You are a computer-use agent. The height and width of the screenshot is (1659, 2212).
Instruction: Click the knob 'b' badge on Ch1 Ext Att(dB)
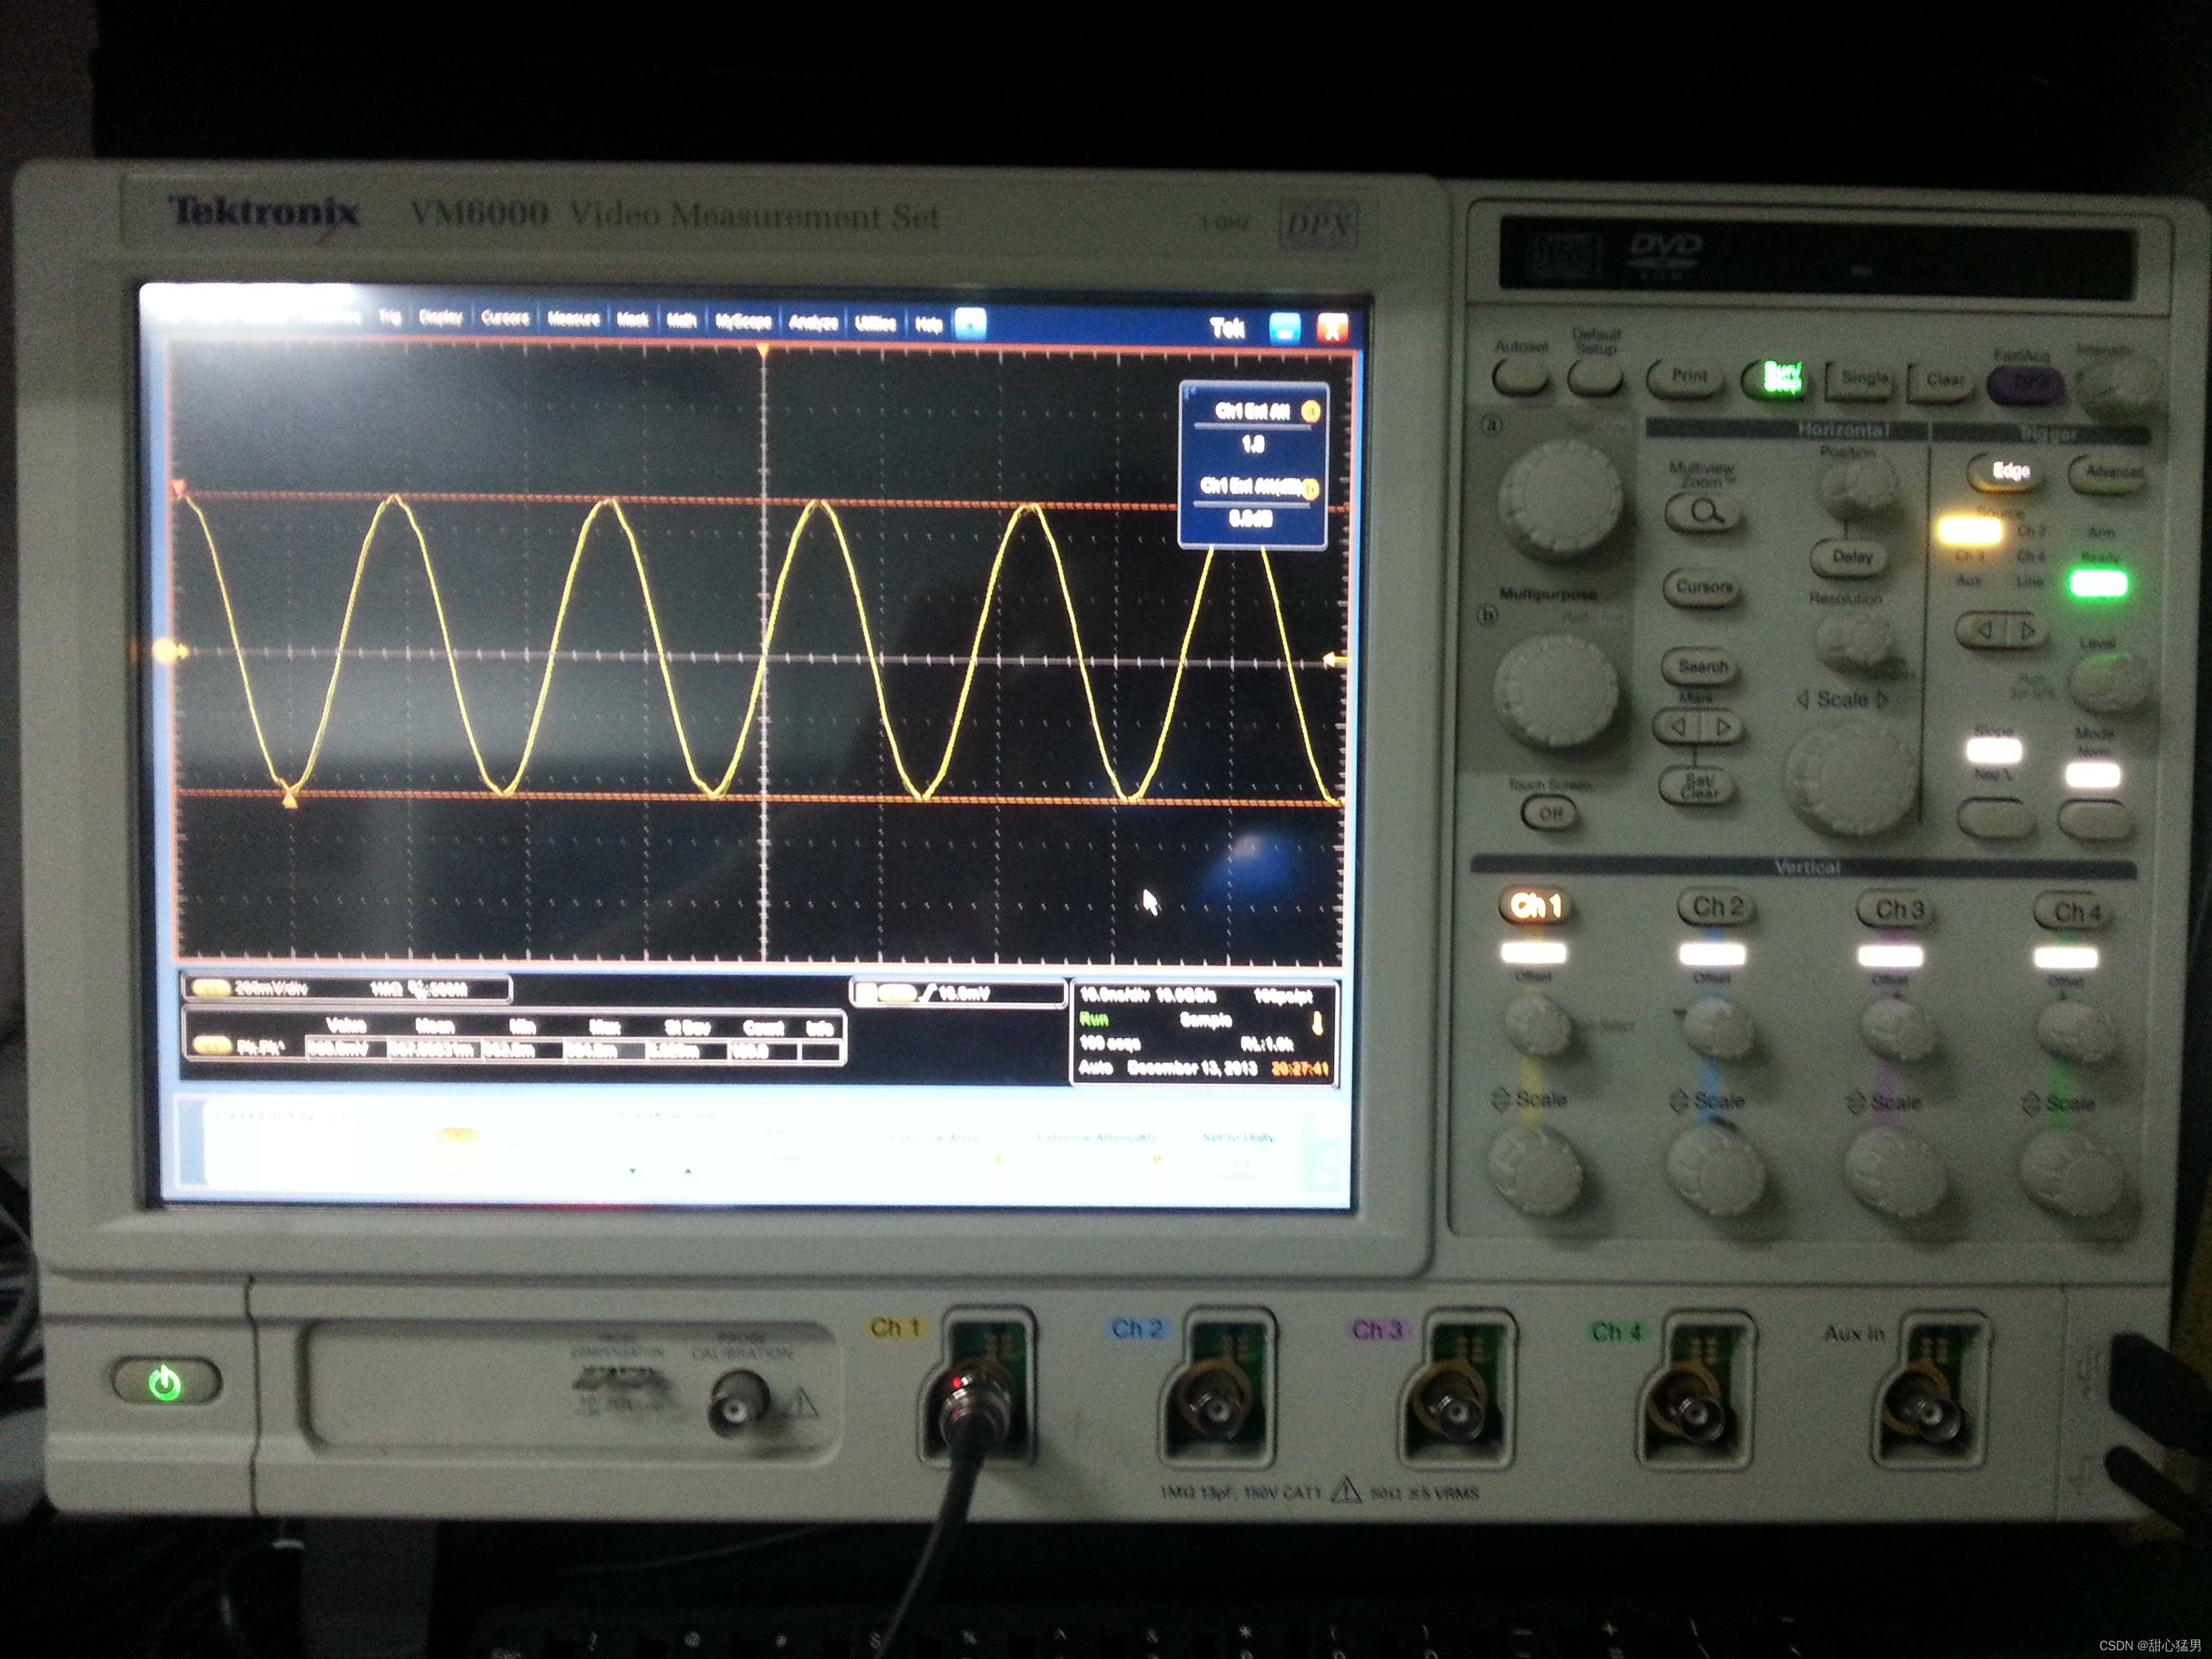pyautogui.click(x=1311, y=488)
